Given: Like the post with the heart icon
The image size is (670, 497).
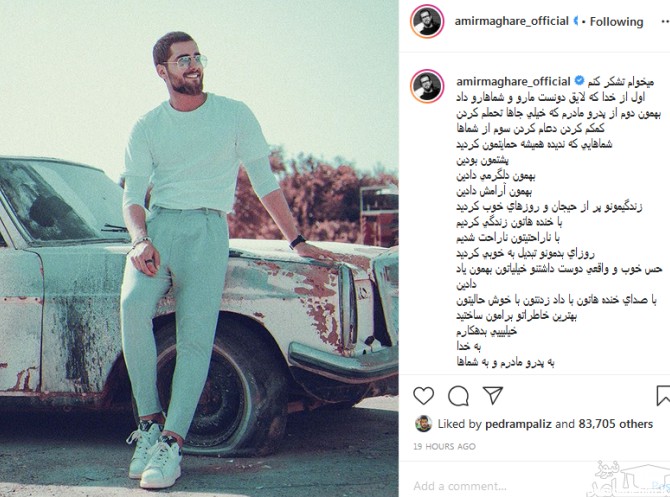Looking at the screenshot, I should [423, 395].
